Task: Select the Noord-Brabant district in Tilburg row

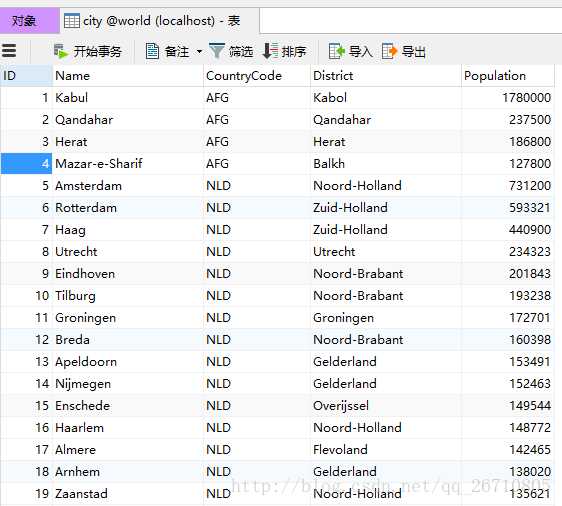Action: point(386,296)
